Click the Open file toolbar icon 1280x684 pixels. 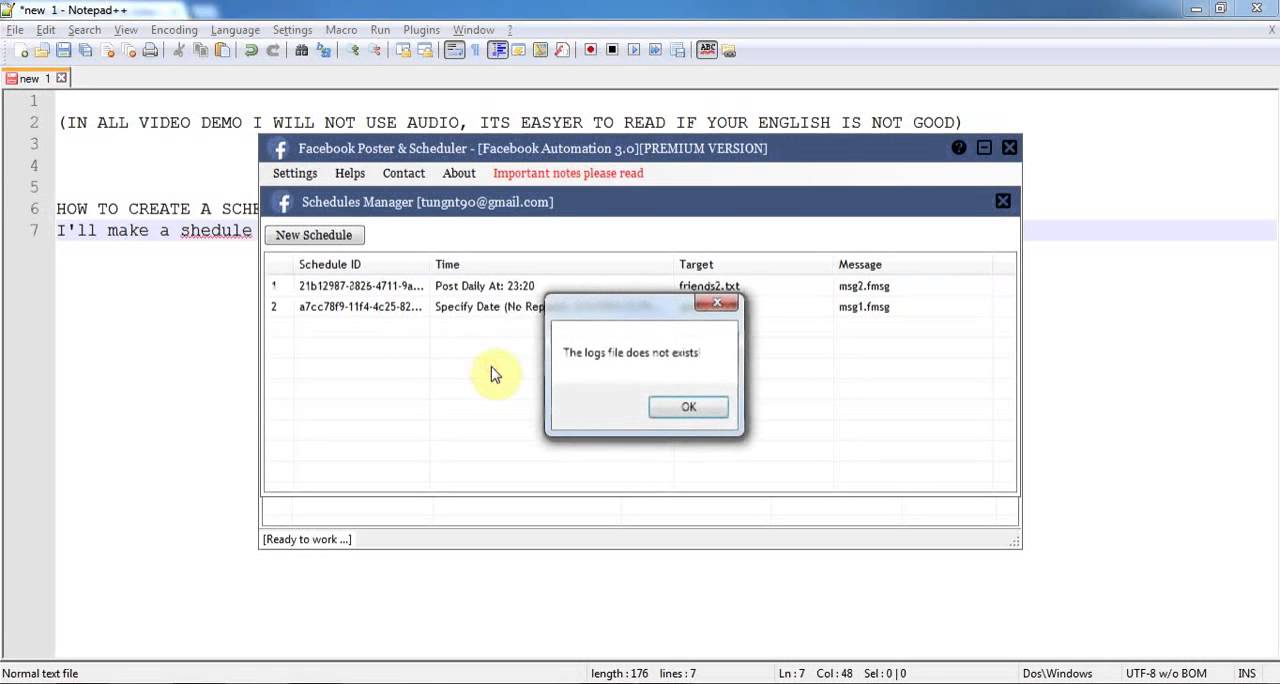(x=42, y=50)
